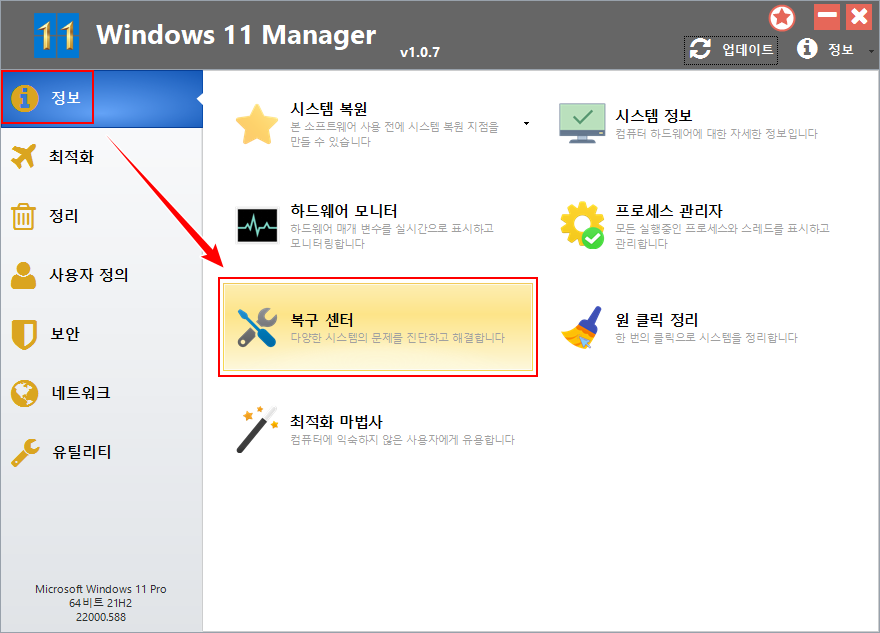
Task: Click the build number 22000.588
Action: 101,617
